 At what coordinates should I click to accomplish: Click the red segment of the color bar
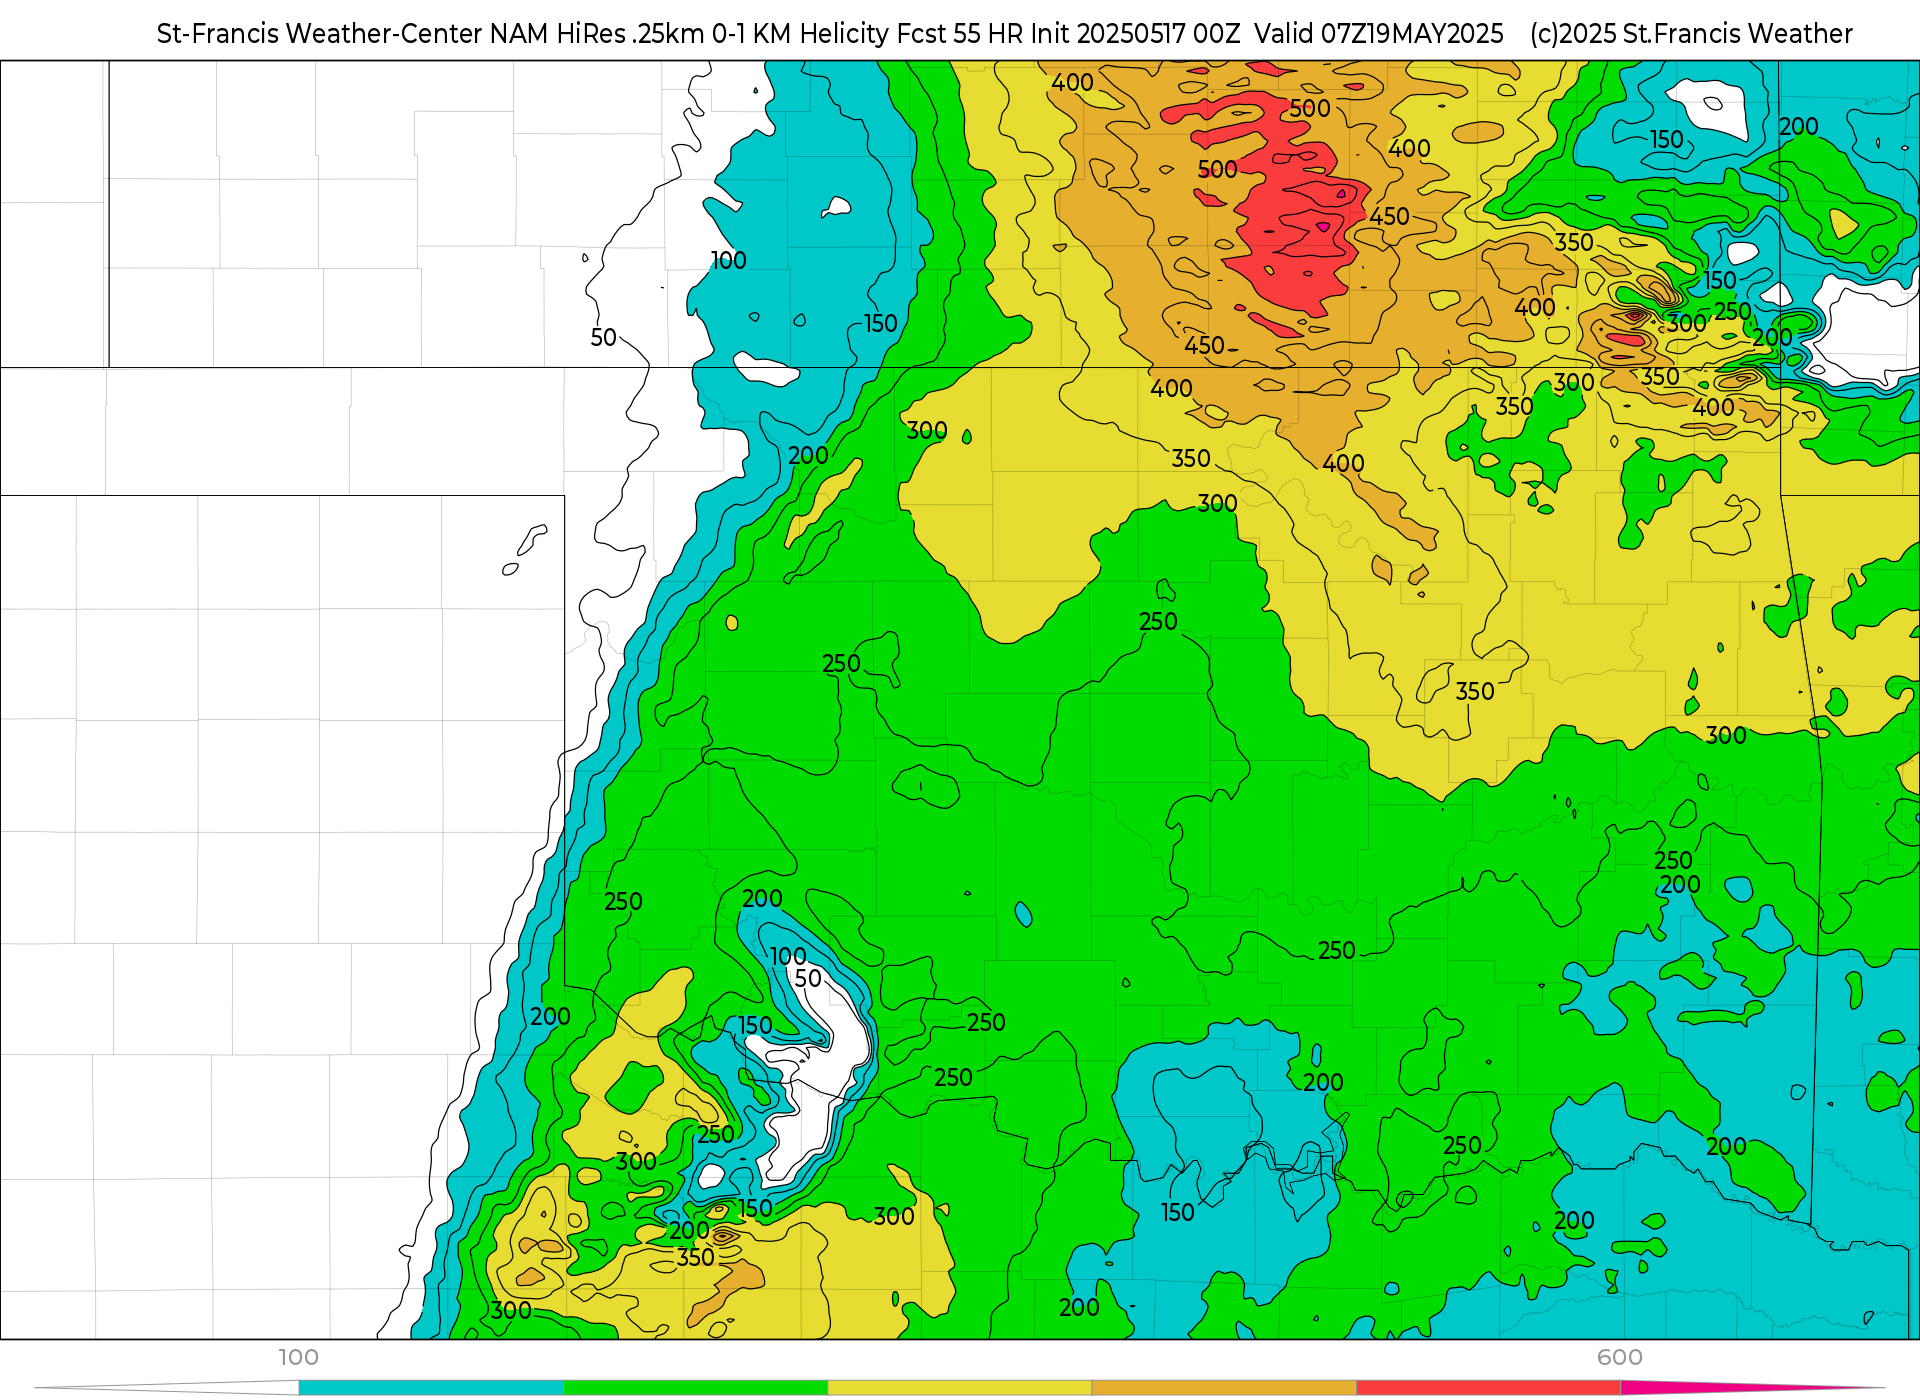pos(1489,1387)
